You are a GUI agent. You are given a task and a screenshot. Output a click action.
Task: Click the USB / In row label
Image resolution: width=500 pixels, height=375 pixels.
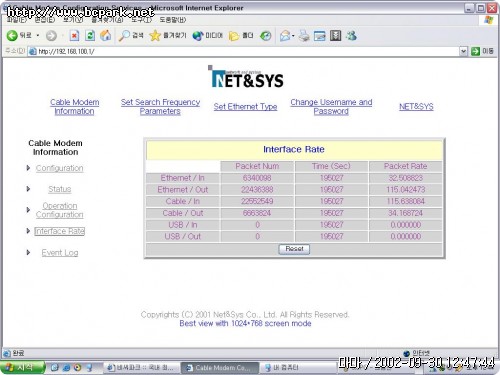tap(183, 225)
